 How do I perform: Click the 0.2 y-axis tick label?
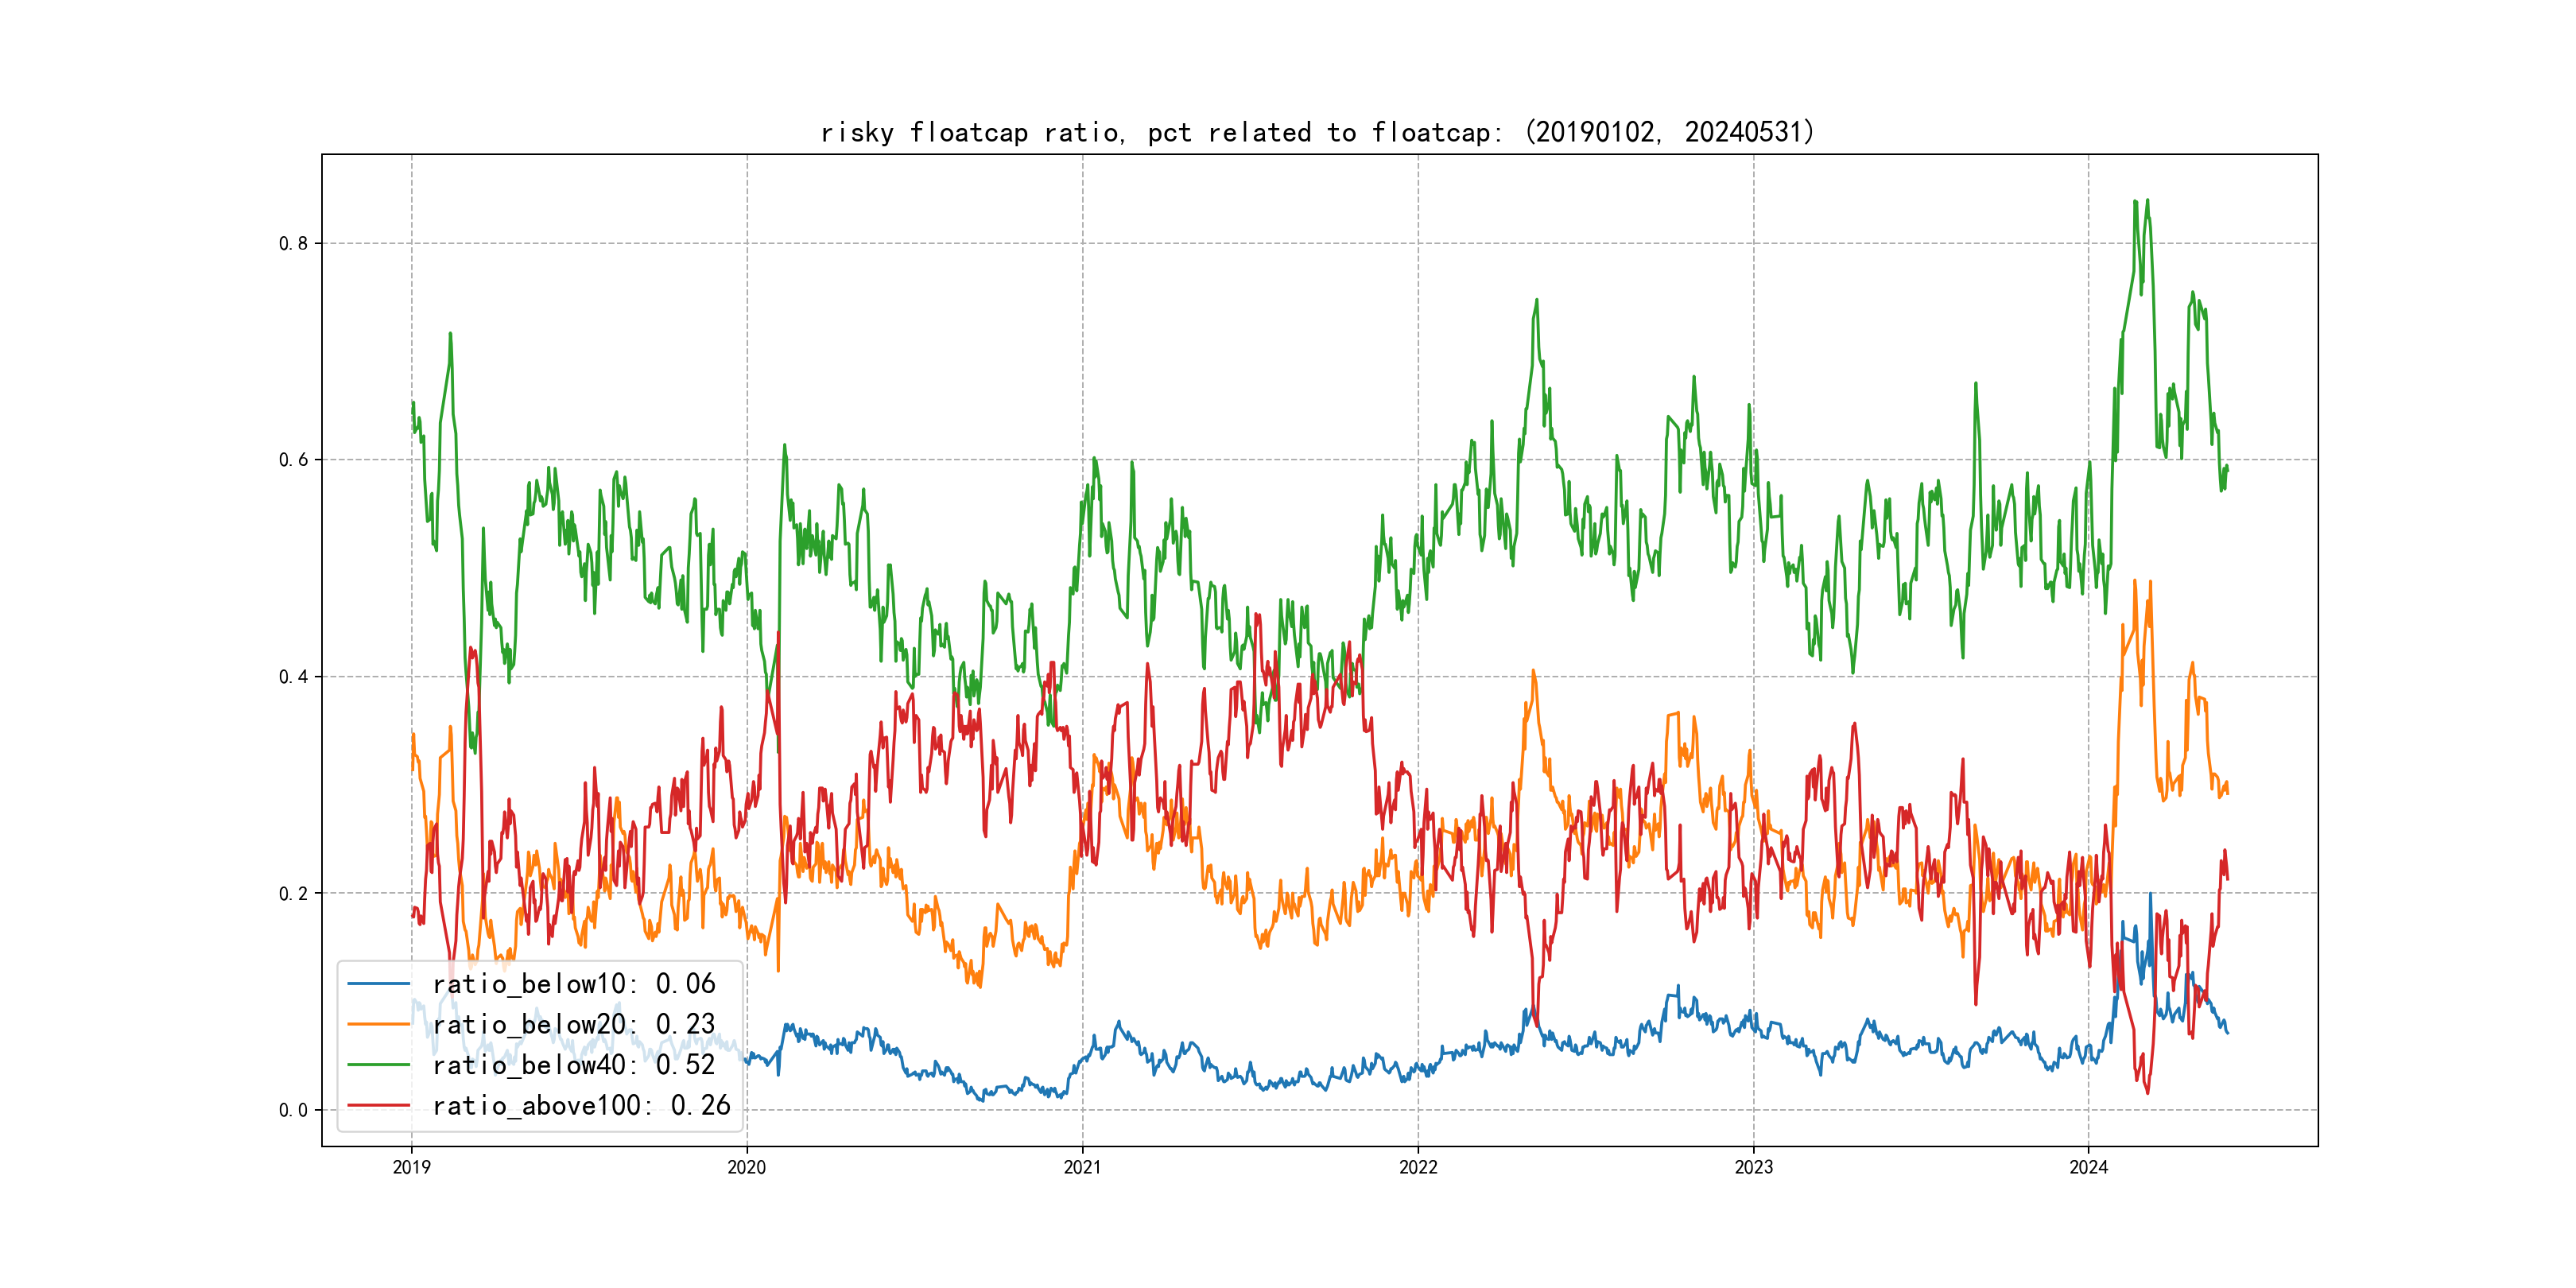[x=293, y=893]
